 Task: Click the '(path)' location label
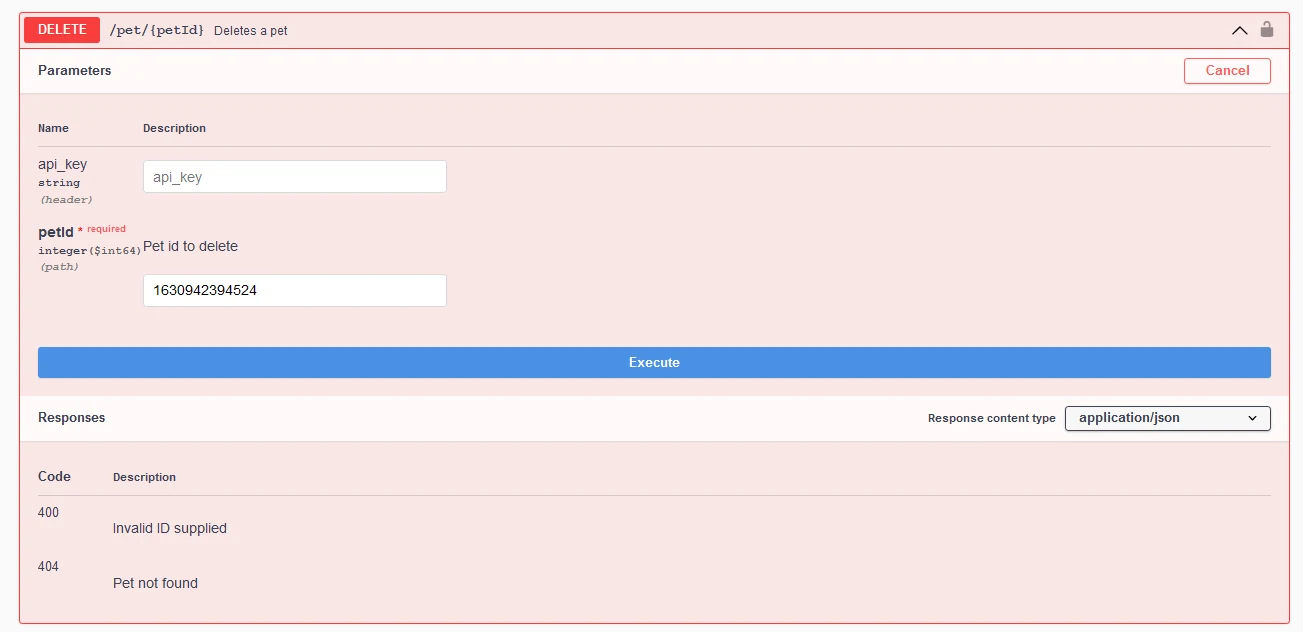(58, 267)
